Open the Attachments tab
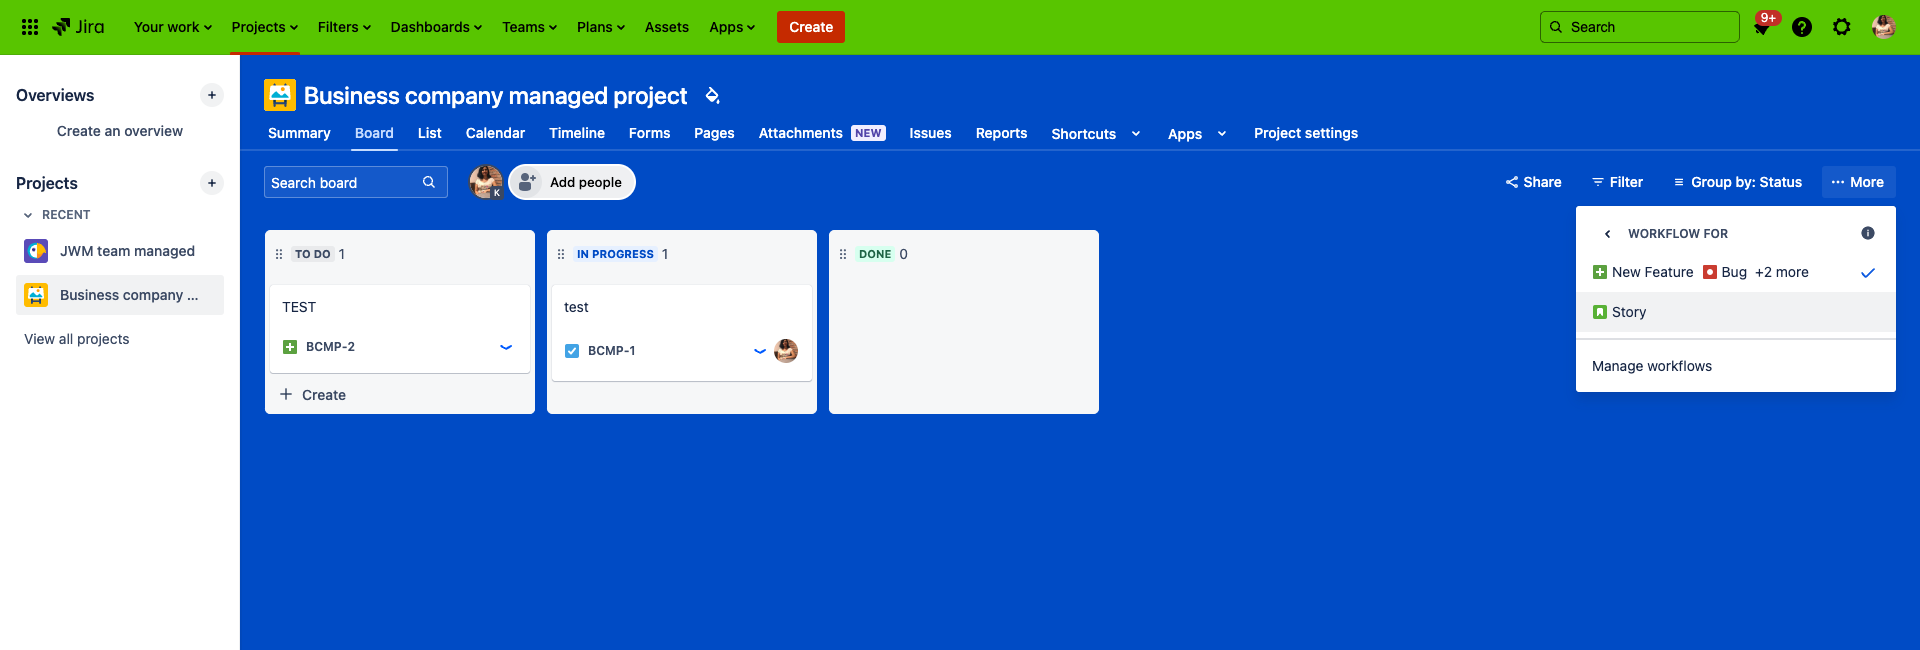 822,133
